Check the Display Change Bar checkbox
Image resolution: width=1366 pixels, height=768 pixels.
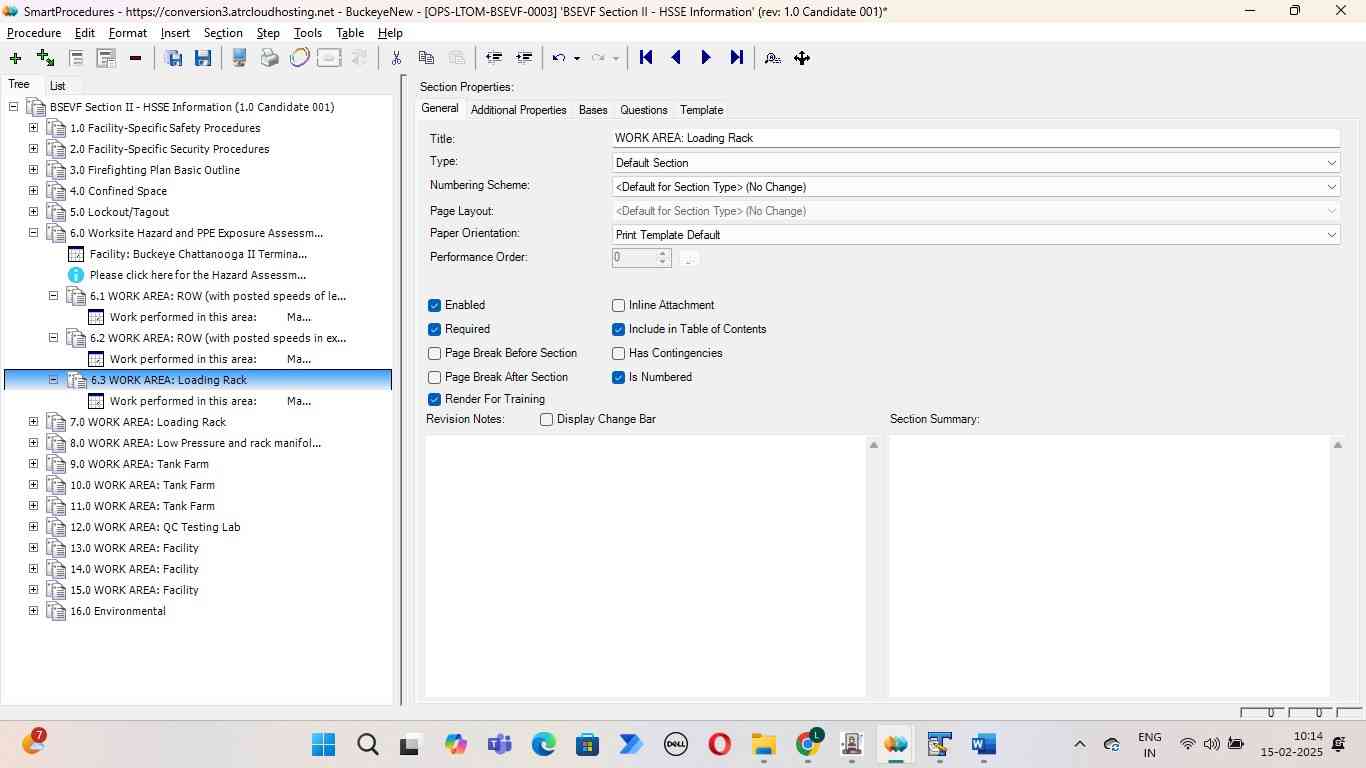pos(546,419)
